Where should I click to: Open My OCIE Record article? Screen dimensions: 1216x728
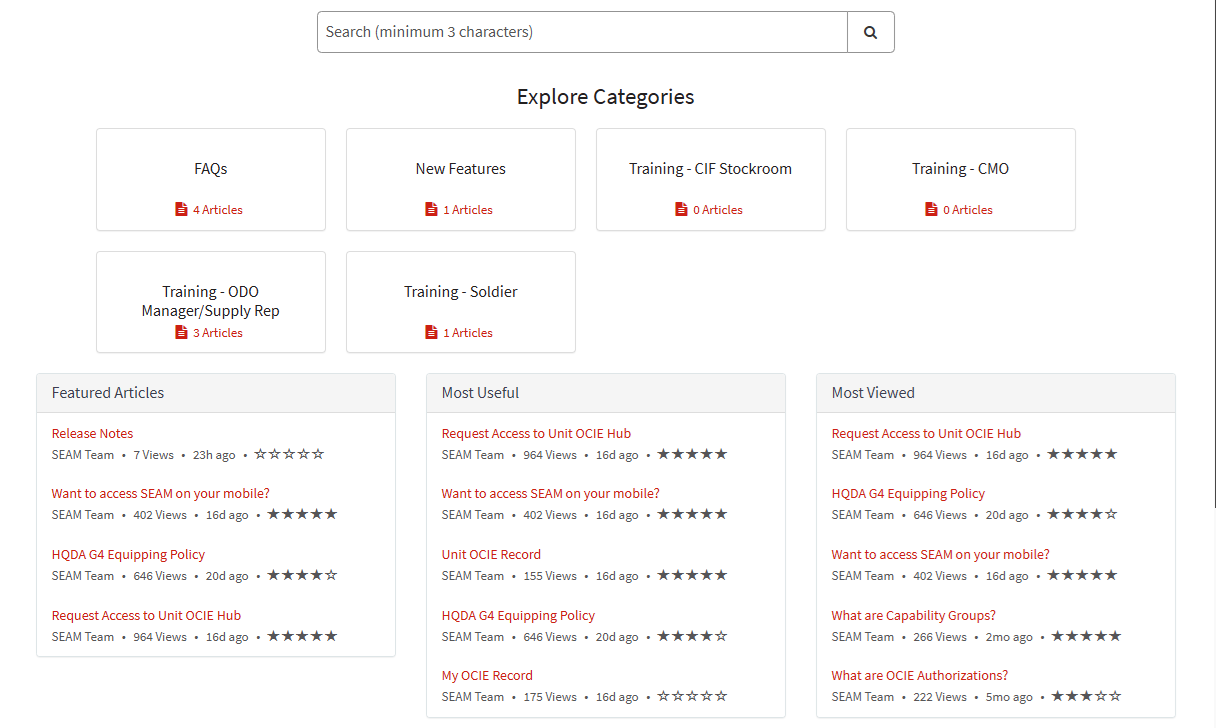pos(487,676)
